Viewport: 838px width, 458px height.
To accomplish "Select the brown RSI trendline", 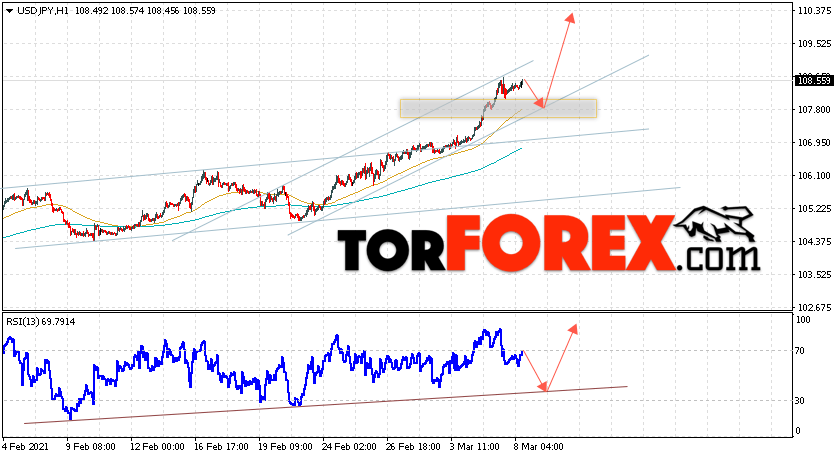I will (x=325, y=405).
